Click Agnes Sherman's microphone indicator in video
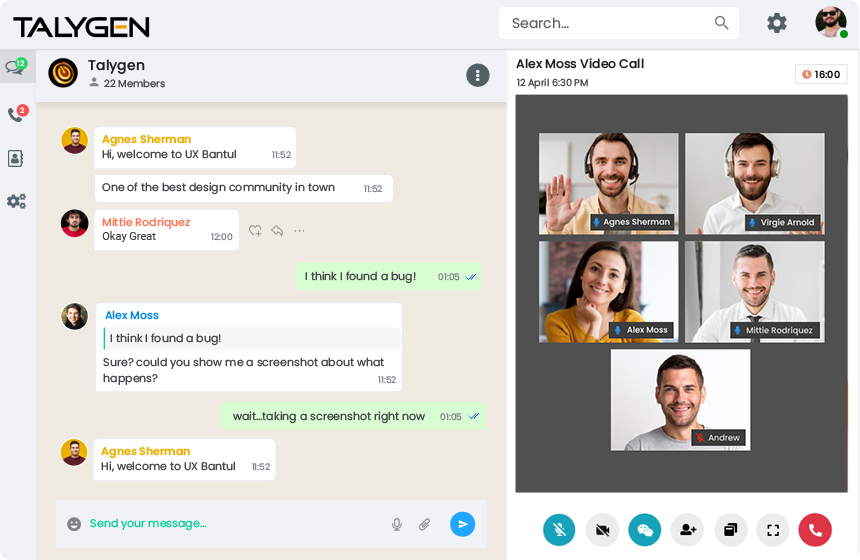This screenshot has width=860, height=560. tap(596, 222)
